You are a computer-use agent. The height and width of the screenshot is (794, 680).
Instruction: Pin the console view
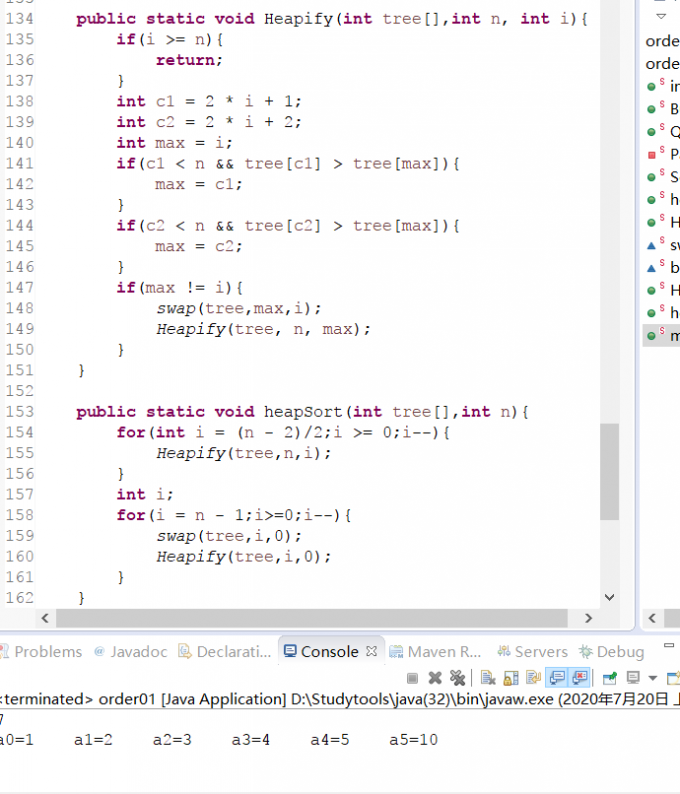pyautogui.click(x=609, y=678)
